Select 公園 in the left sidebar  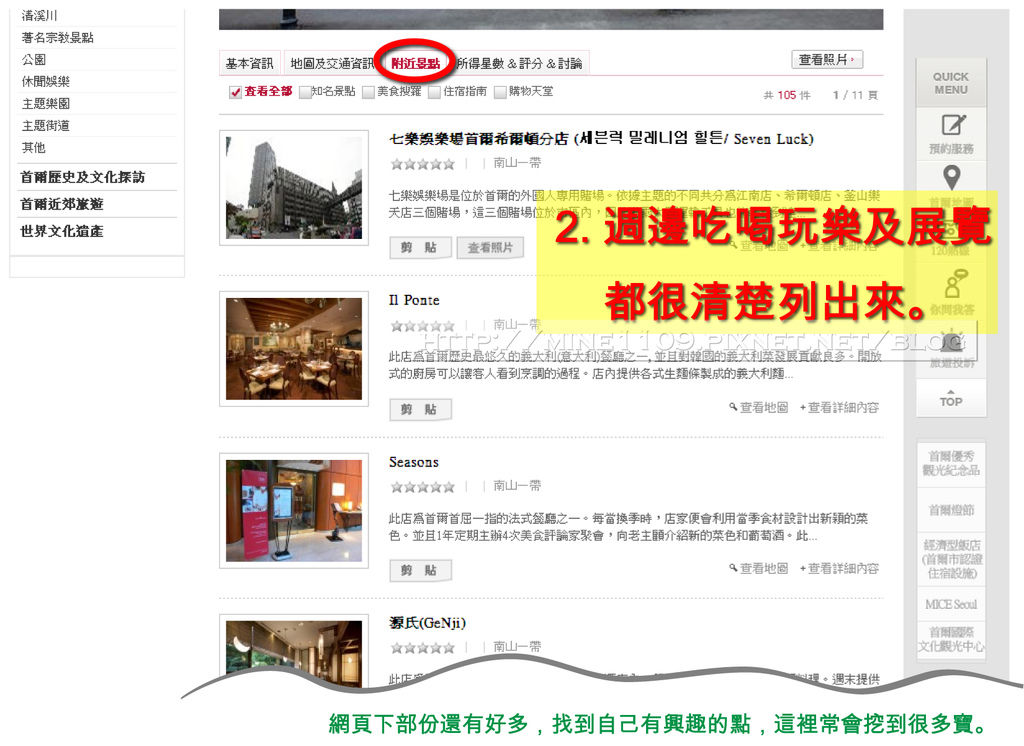(x=34, y=59)
